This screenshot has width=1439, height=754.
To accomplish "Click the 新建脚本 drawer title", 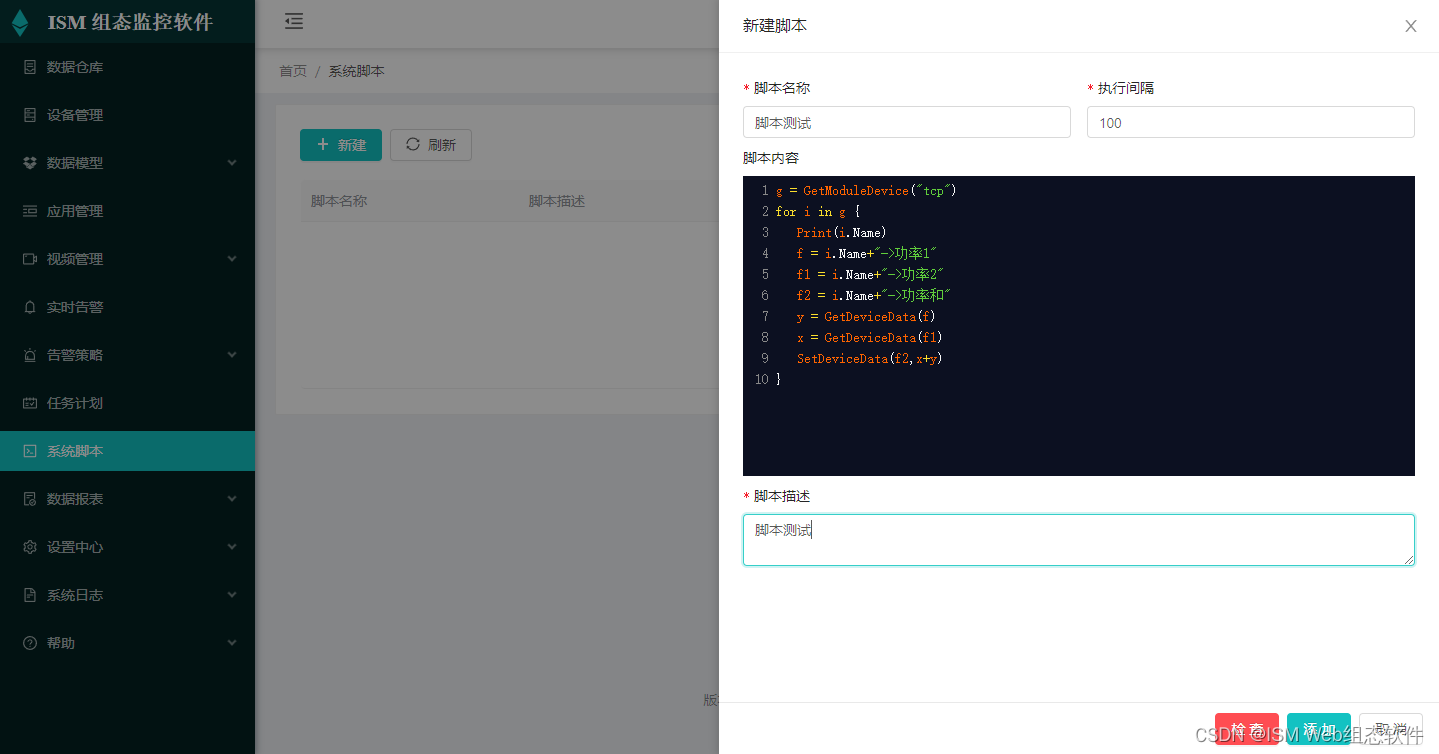I will tap(775, 26).
